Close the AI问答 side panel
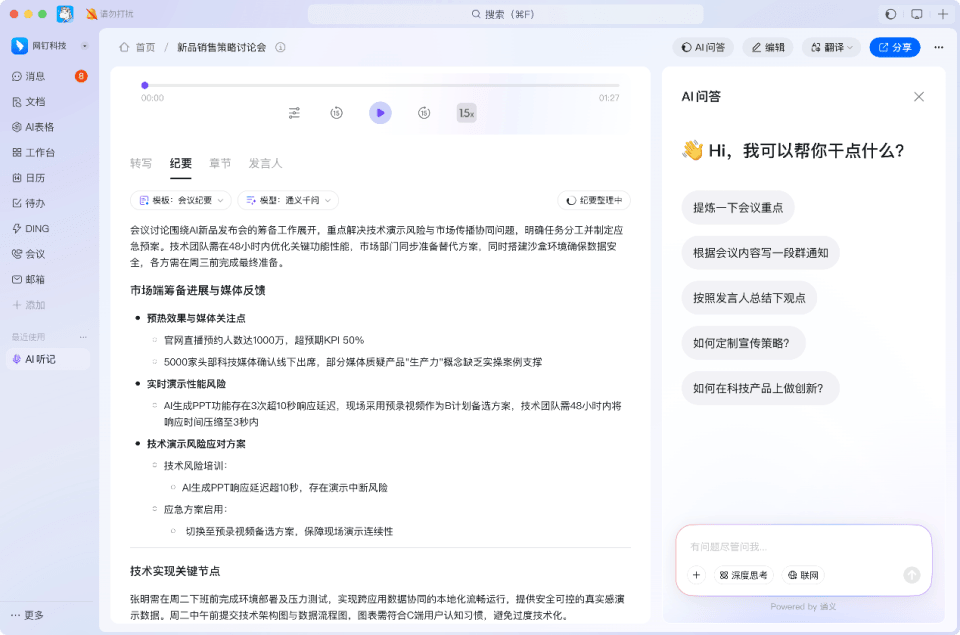960x635 pixels. click(x=918, y=97)
